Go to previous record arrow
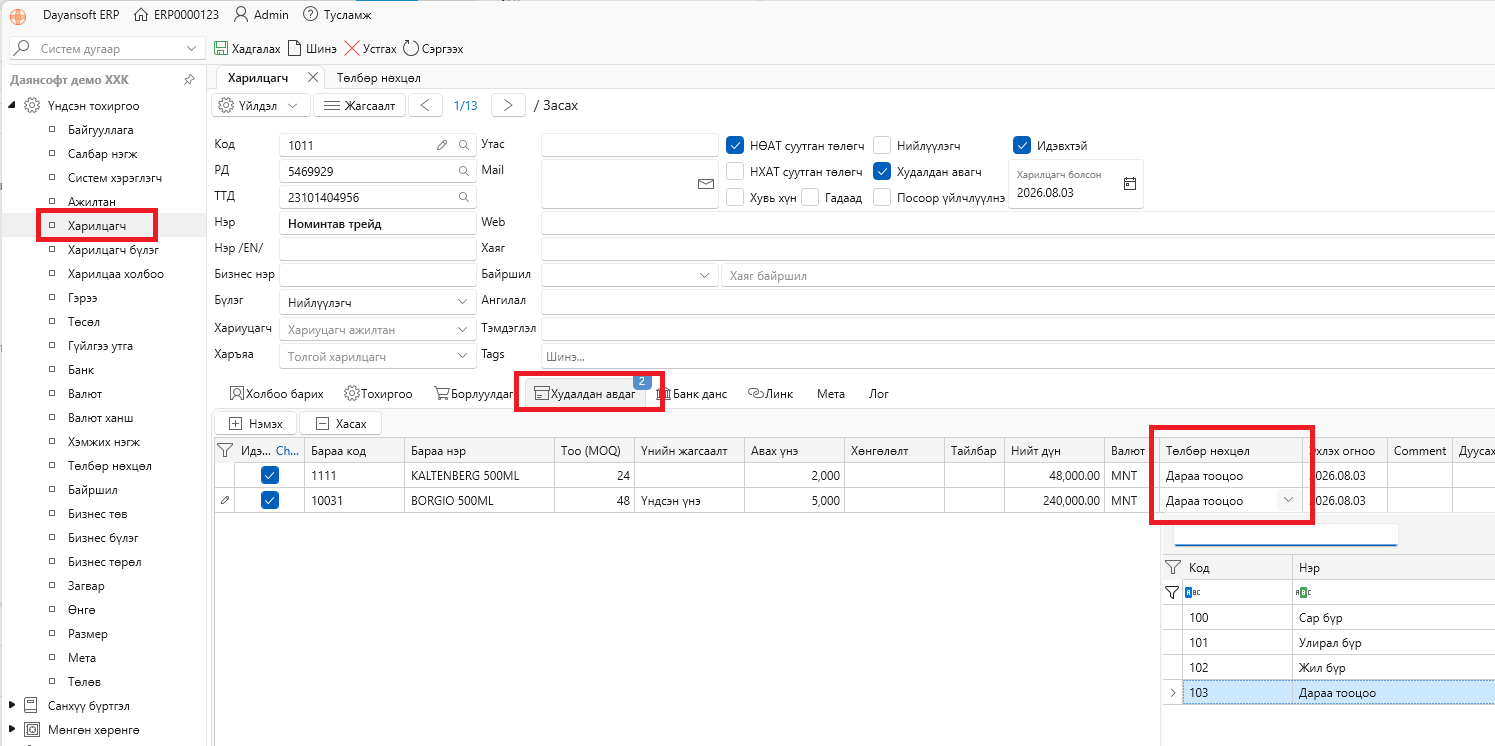Screen dimensions: 1495x746 point(425,105)
